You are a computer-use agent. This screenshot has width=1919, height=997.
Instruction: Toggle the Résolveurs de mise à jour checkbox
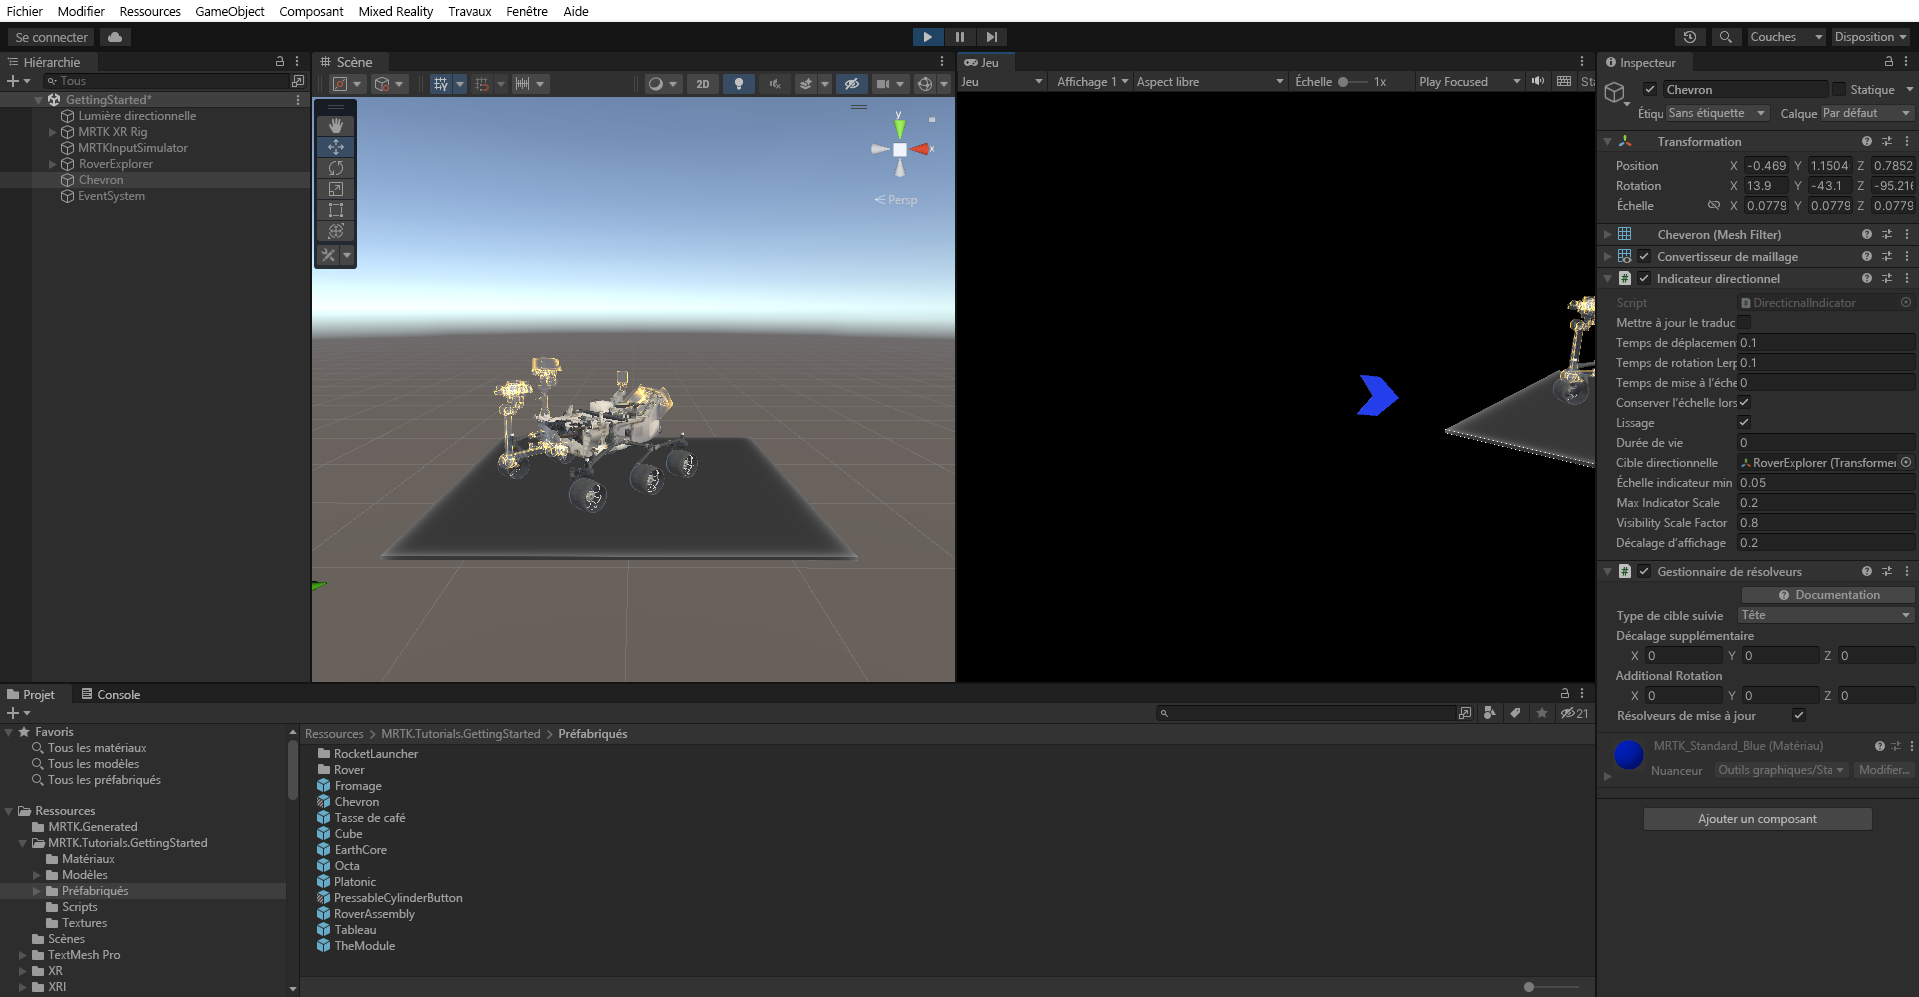(x=1798, y=716)
